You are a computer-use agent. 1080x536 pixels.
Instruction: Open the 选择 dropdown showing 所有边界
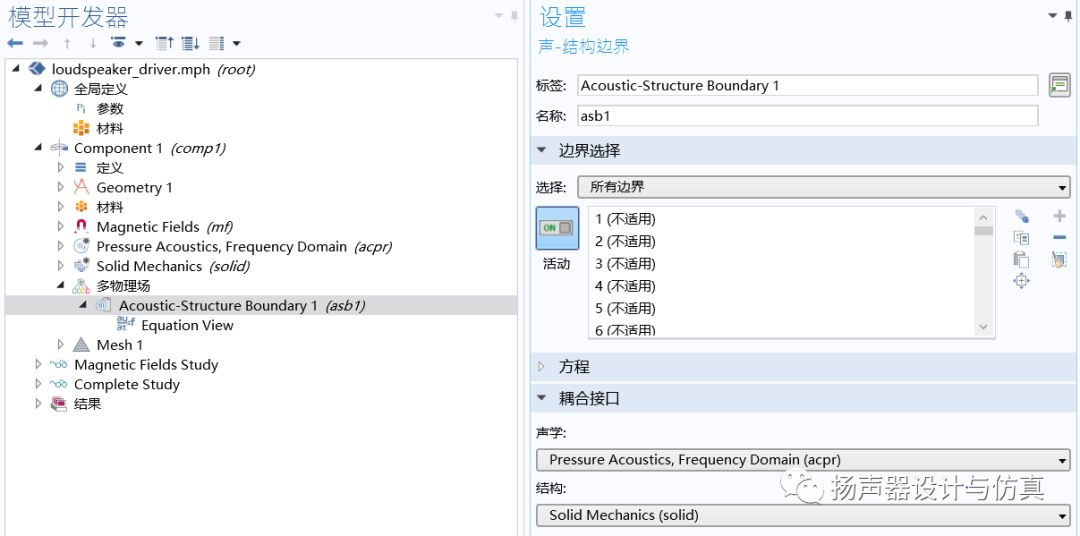[824, 187]
